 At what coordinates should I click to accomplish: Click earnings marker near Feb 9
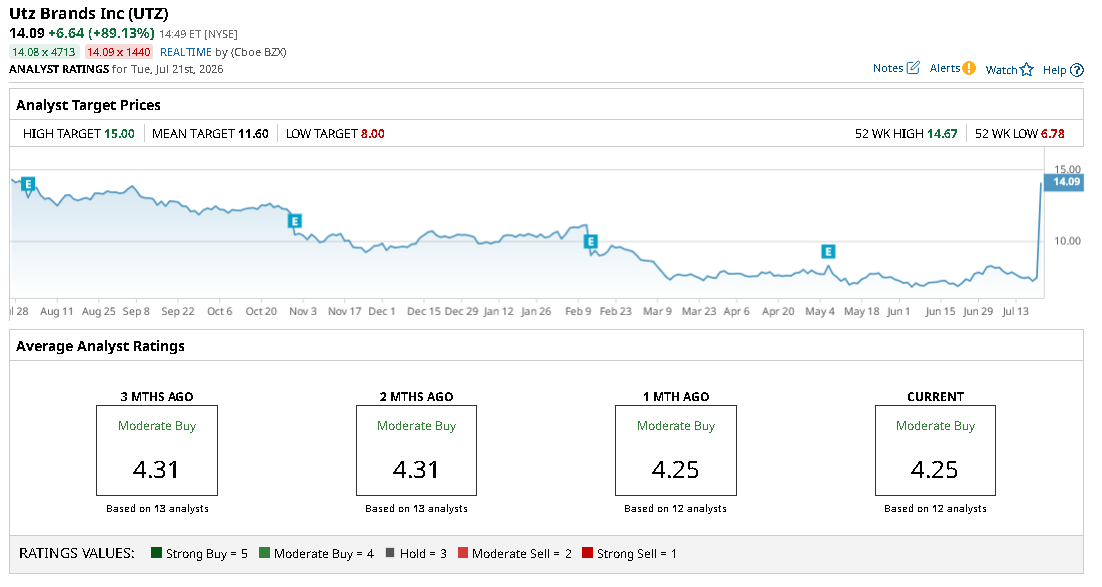click(590, 242)
